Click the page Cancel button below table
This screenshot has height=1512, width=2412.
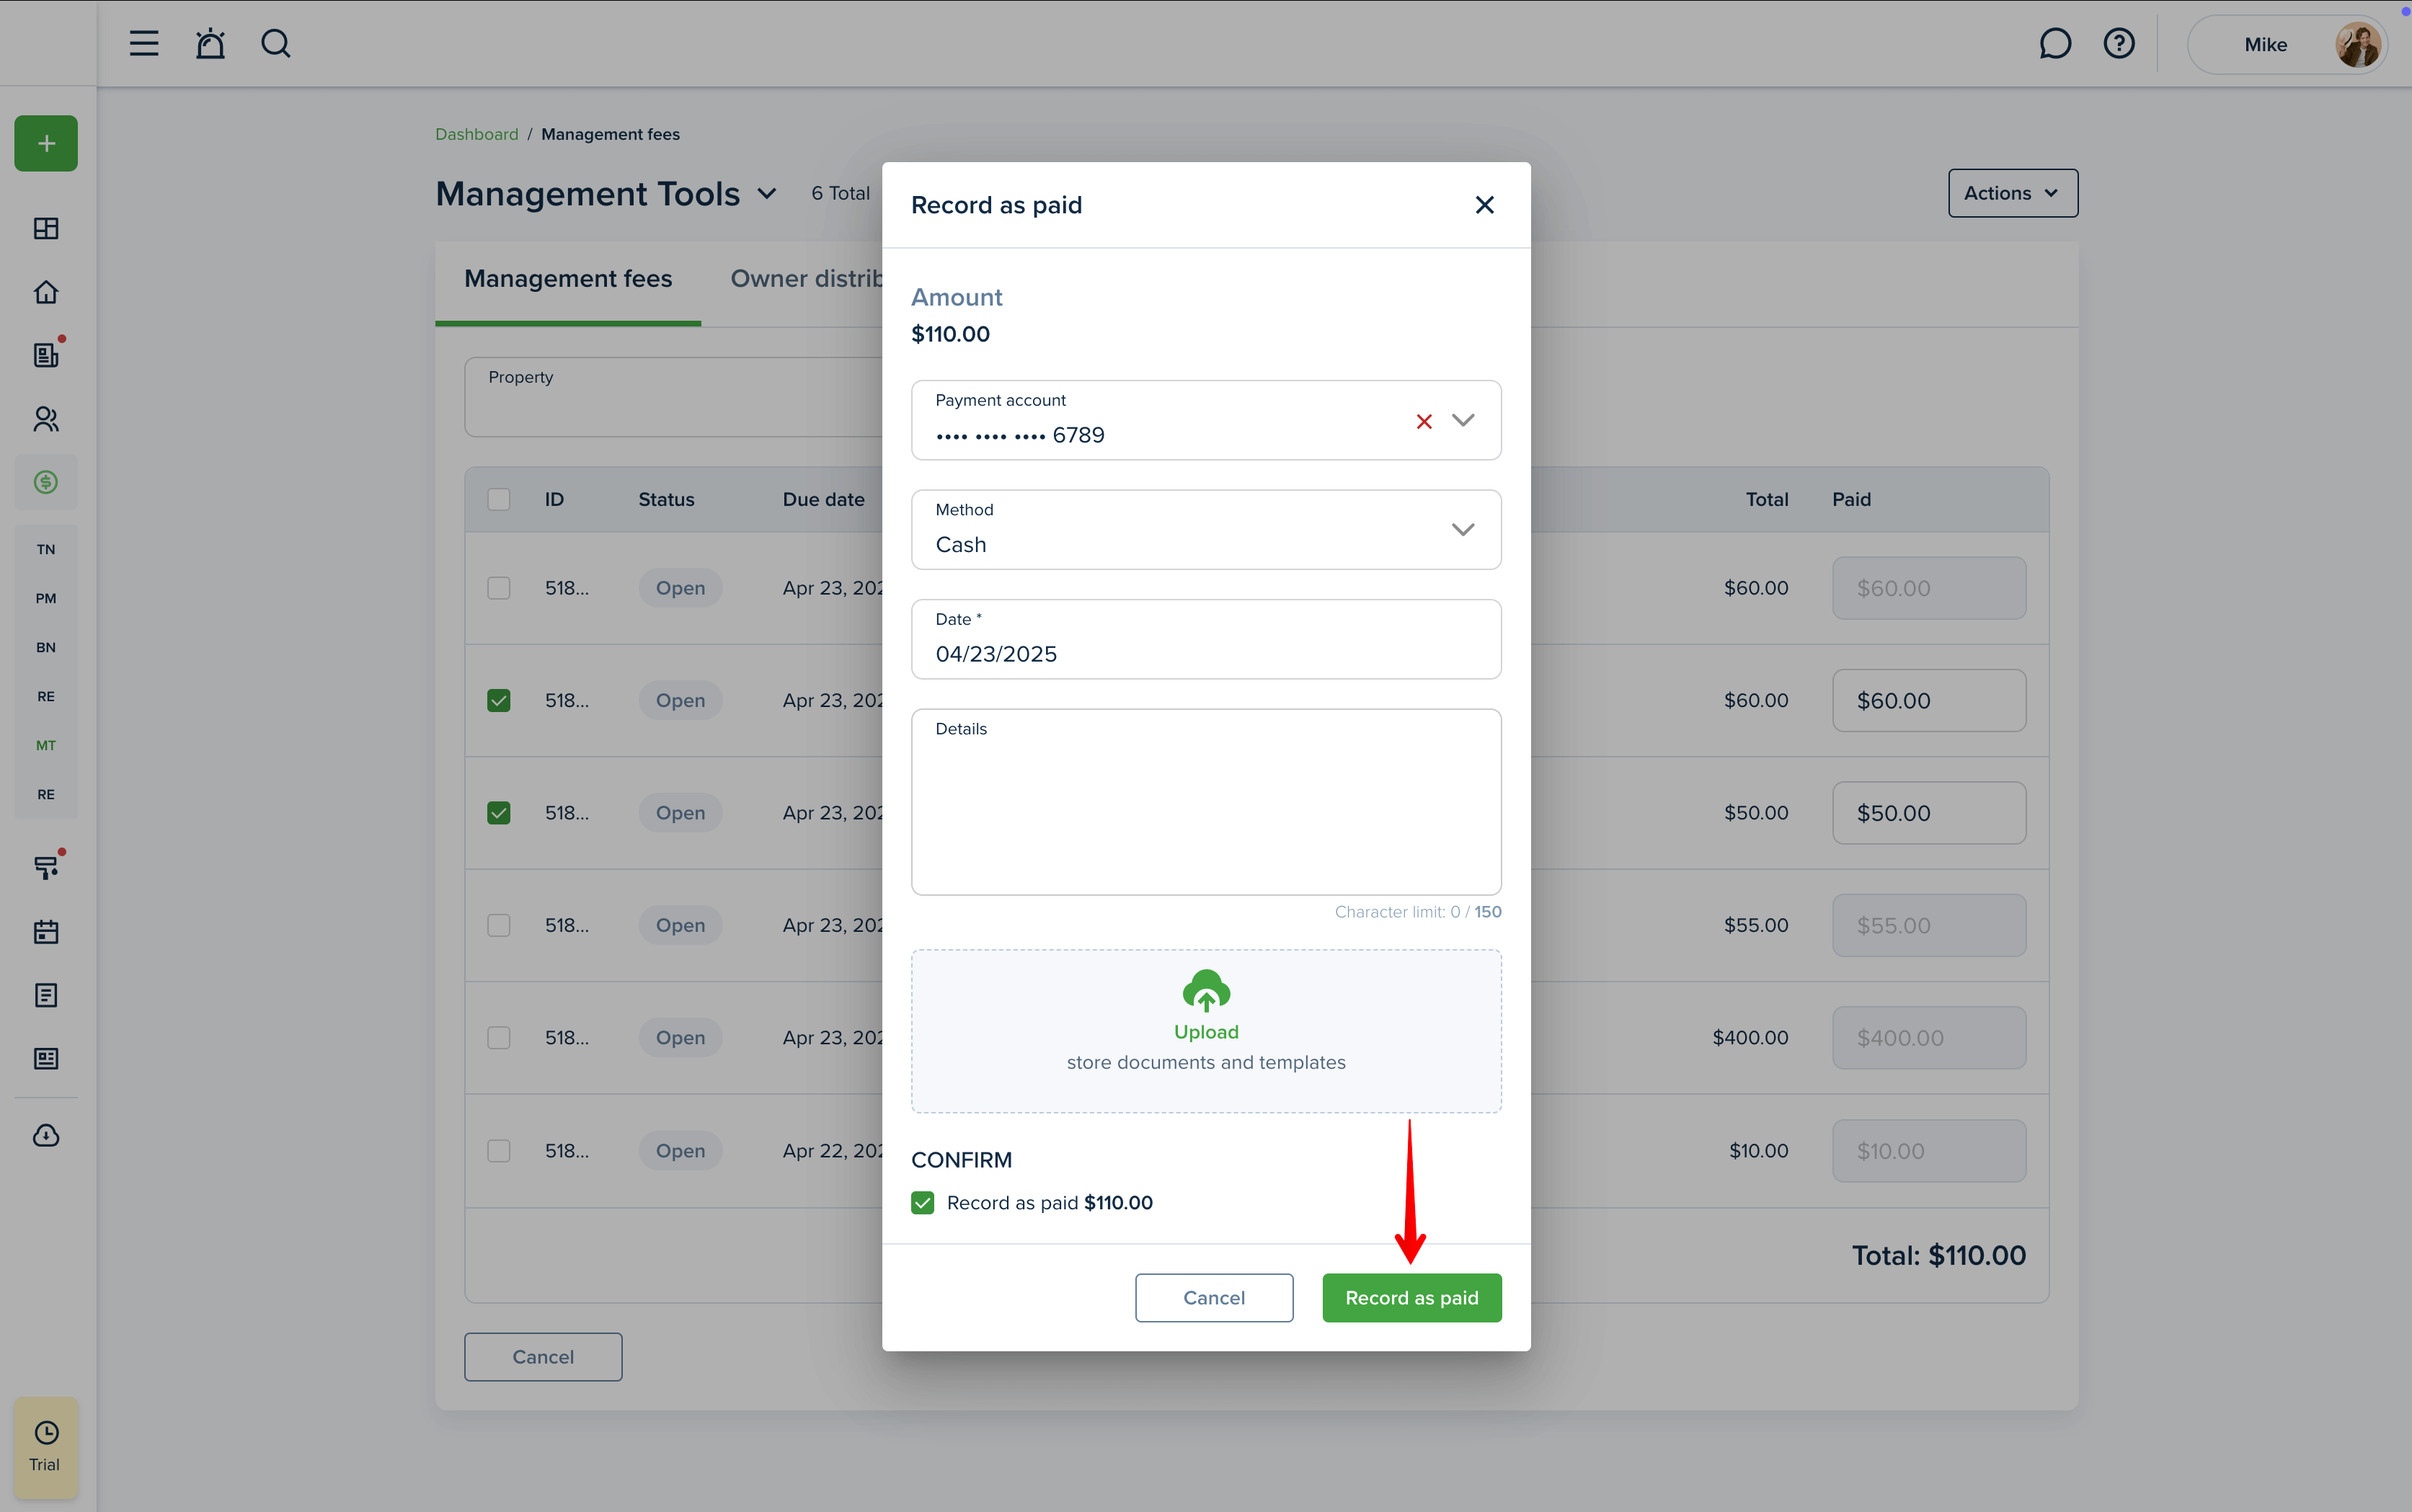point(543,1357)
